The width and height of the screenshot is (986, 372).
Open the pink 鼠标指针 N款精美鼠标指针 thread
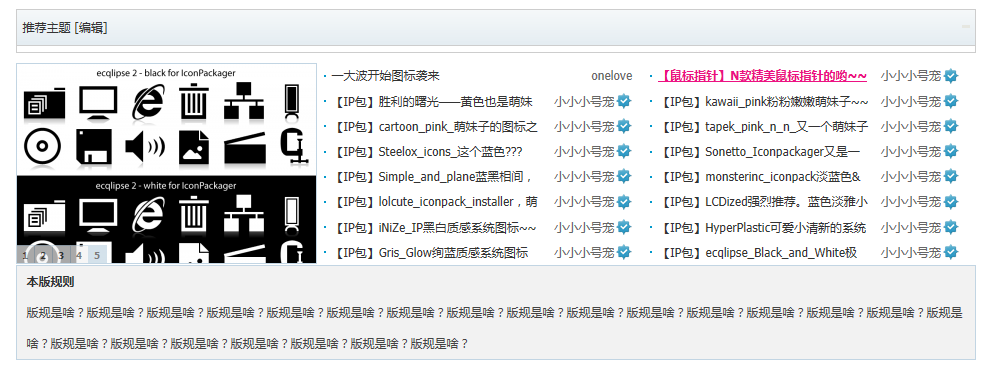(x=762, y=76)
